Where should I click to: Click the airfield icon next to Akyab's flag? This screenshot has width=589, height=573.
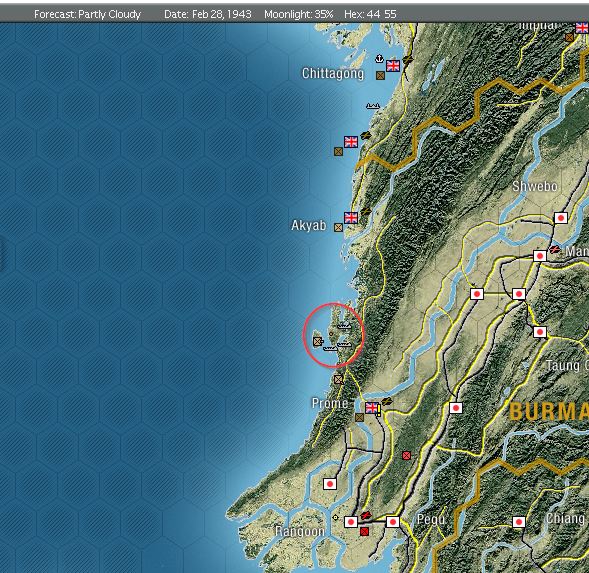click(x=365, y=212)
